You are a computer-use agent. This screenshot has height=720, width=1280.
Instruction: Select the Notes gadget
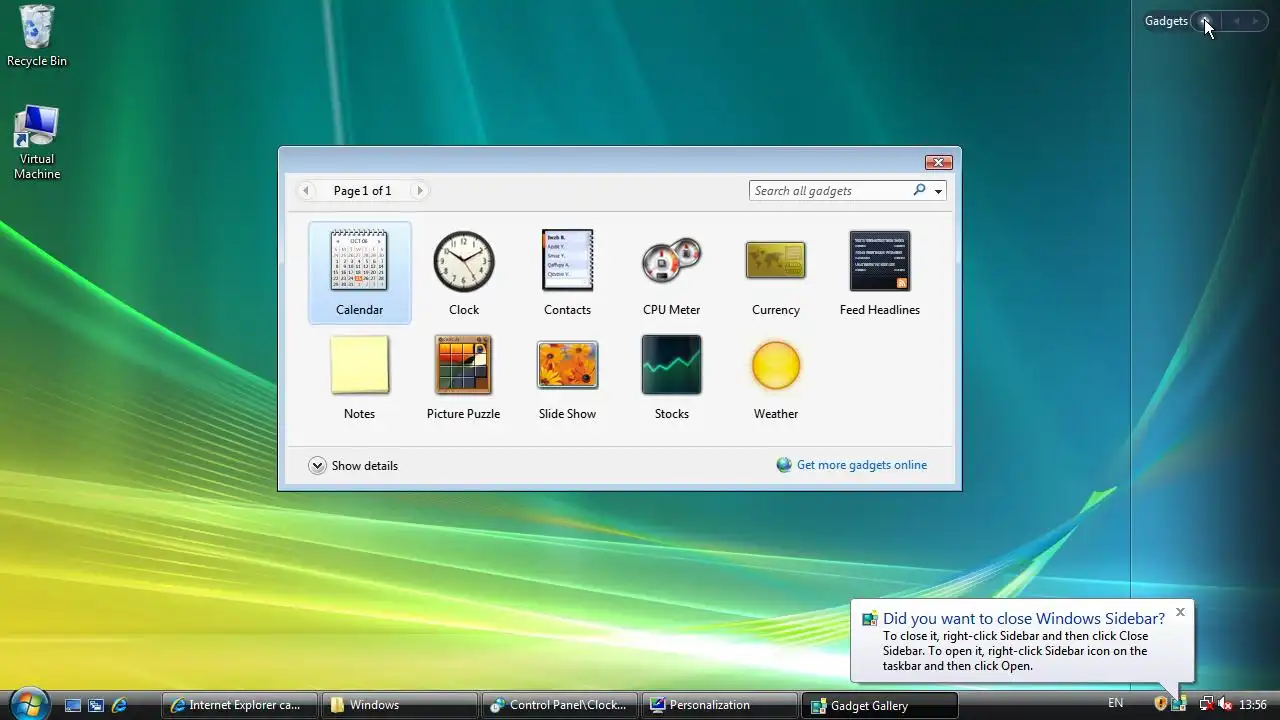[360, 377]
